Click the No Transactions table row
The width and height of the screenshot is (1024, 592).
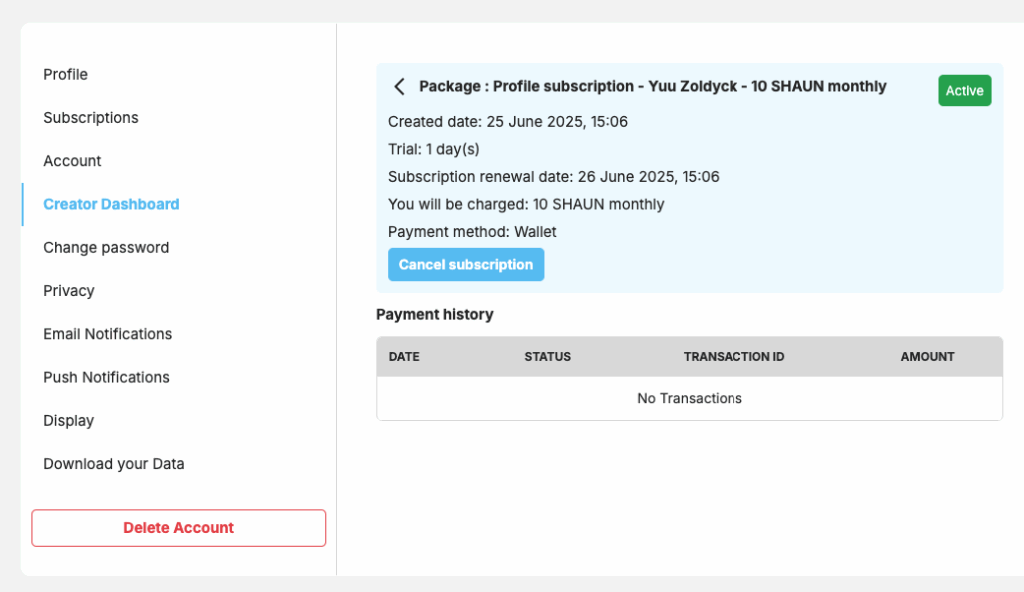(690, 399)
